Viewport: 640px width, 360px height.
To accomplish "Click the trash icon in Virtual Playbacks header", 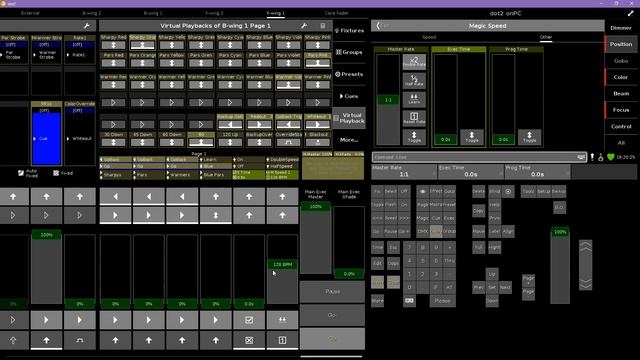I will pyautogui.click(x=323, y=26).
